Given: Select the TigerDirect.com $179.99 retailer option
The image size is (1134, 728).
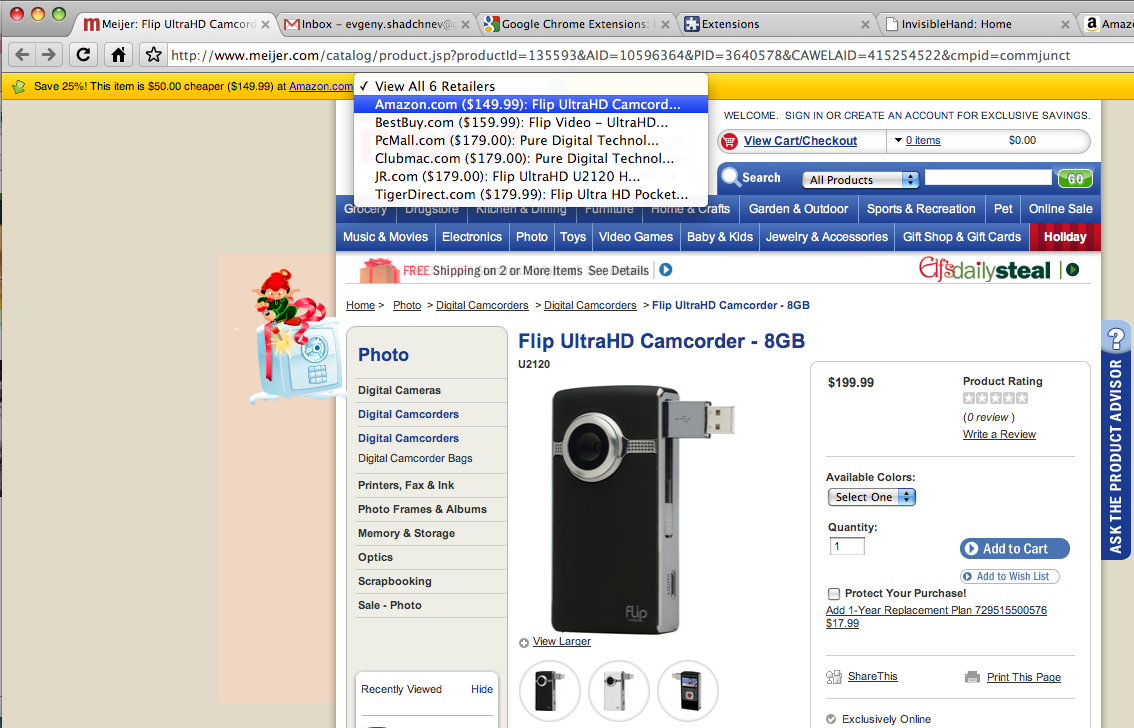Looking at the screenshot, I should (531, 194).
